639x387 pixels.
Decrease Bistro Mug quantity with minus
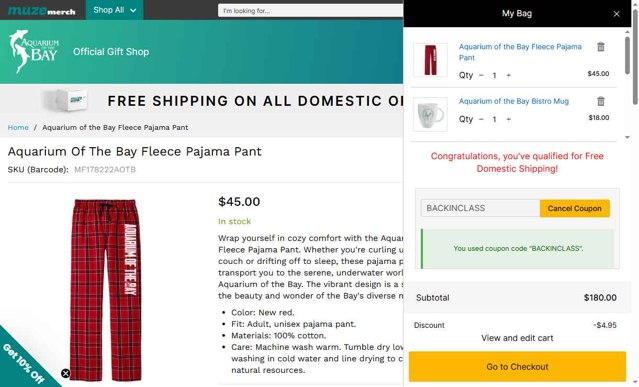click(481, 119)
